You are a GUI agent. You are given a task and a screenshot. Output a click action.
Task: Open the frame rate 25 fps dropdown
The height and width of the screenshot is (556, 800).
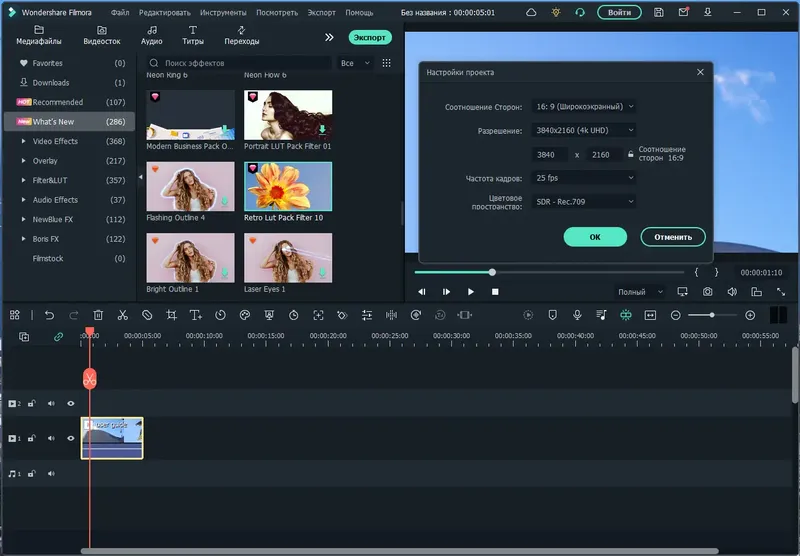tap(583, 178)
